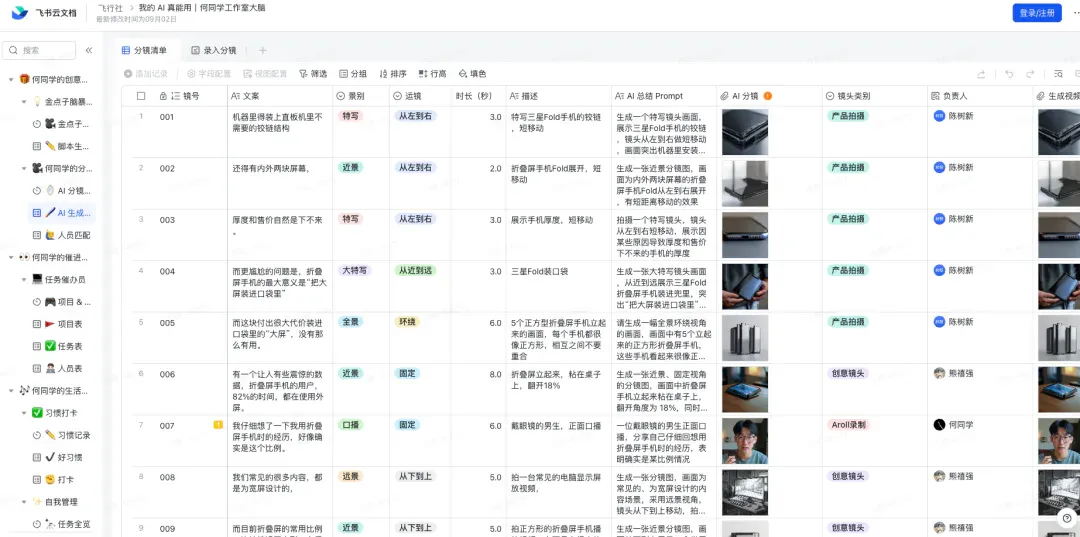This screenshot has width=1080, height=537.
Task: Collapse 何同学的创意 tree node
Action: [x=11, y=80]
